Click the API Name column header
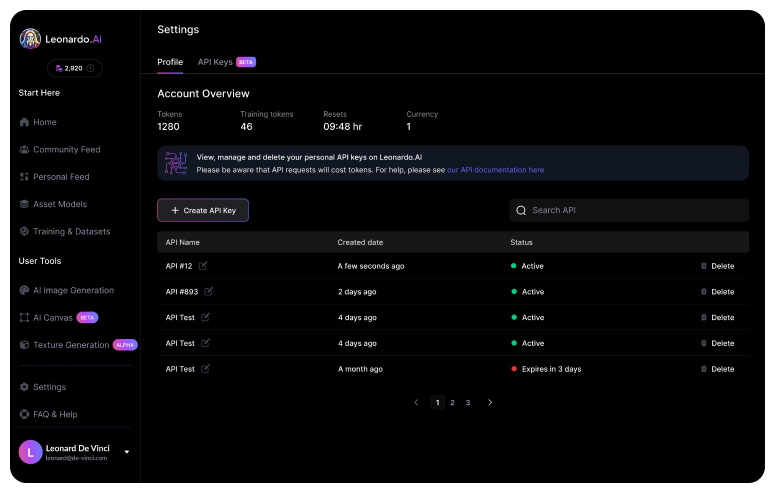The height and width of the screenshot is (493, 775). coord(182,242)
